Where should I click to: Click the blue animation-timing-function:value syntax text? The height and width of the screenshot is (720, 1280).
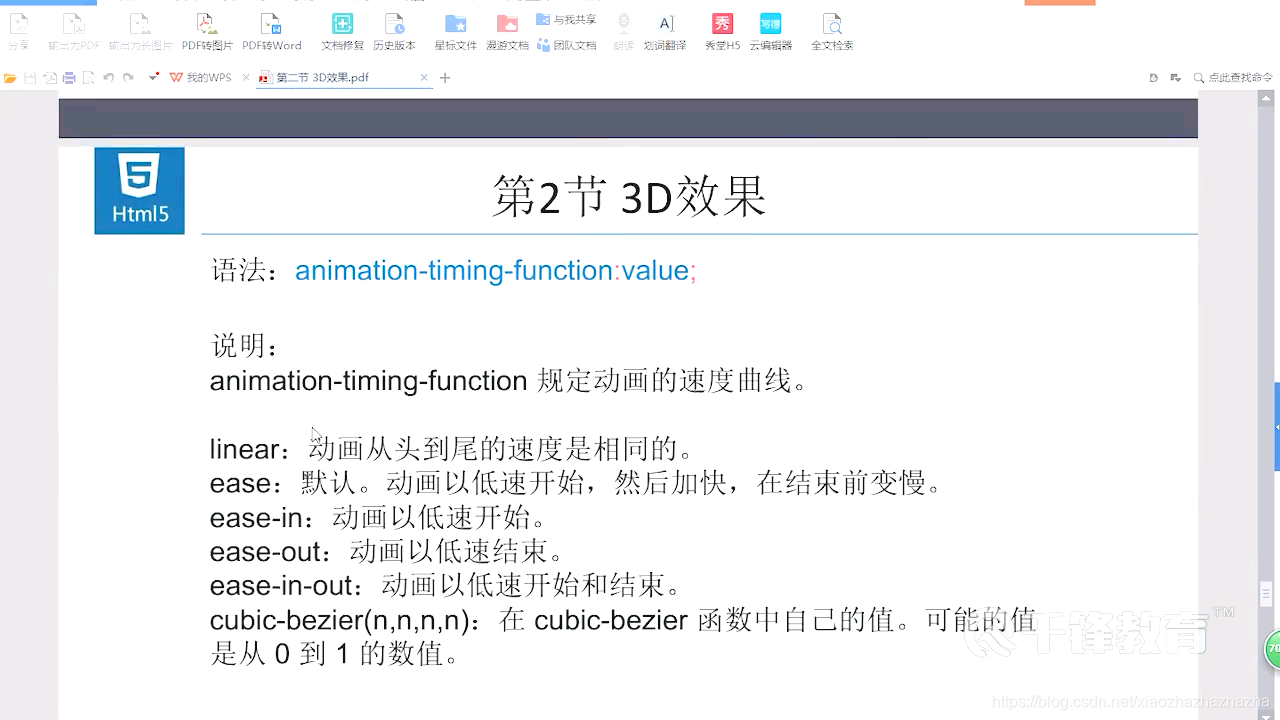(495, 270)
